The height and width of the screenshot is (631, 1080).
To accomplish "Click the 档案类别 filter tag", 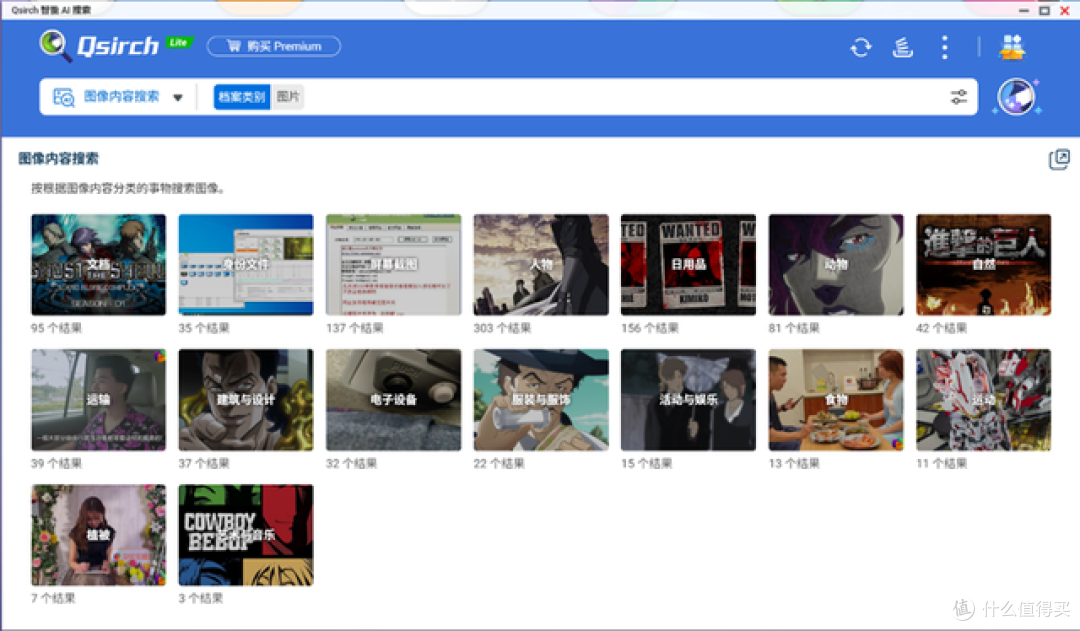I will [242, 97].
